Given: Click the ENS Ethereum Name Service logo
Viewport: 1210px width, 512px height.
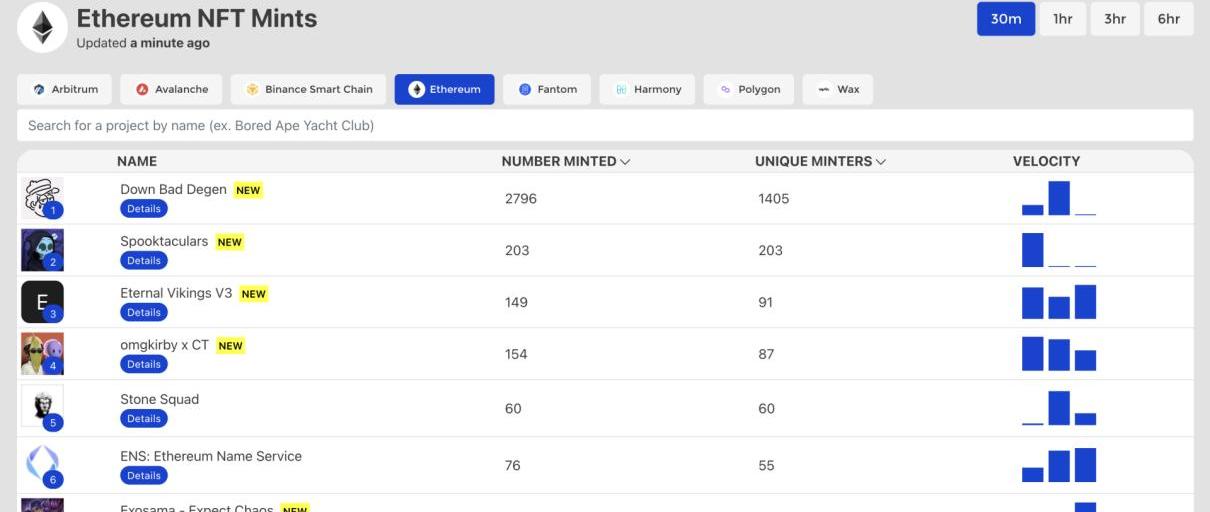Looking at the screenshot, I should pos(42,465).
